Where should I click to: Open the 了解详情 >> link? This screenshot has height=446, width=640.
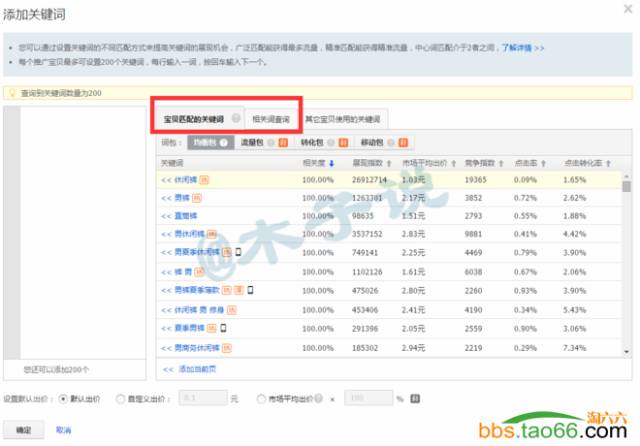coord(523,48)
